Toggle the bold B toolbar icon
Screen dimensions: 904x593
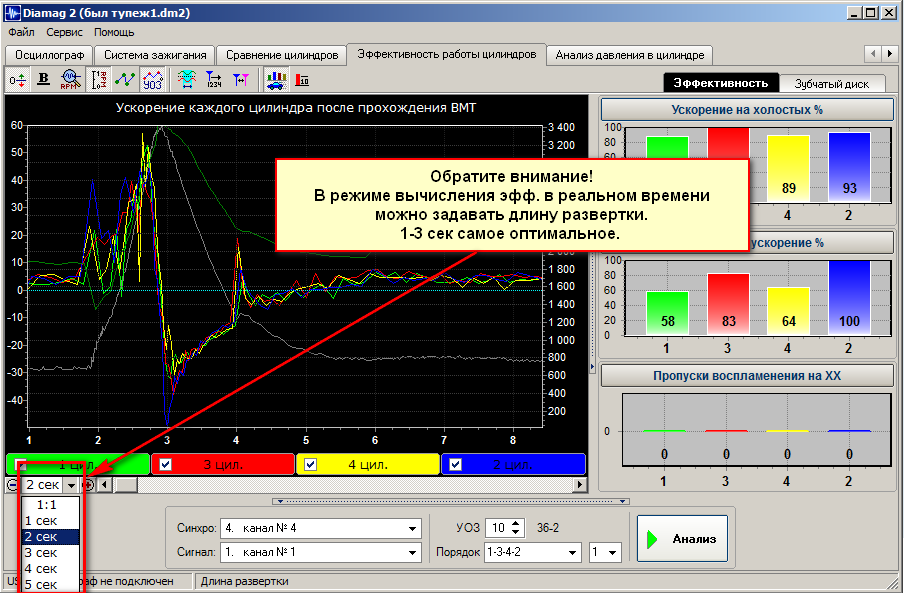[43, 80]
